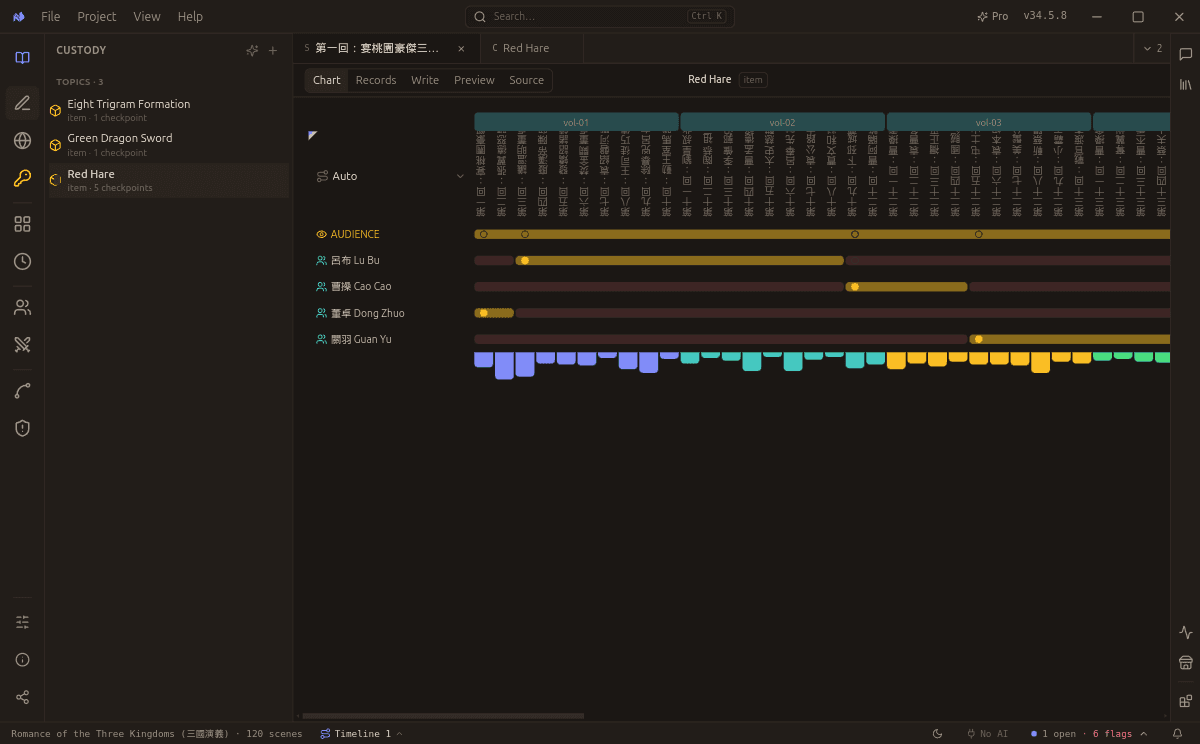The image size is (1200, 744).
Task: Open the Project menu
Action: (x=97, y=16)
